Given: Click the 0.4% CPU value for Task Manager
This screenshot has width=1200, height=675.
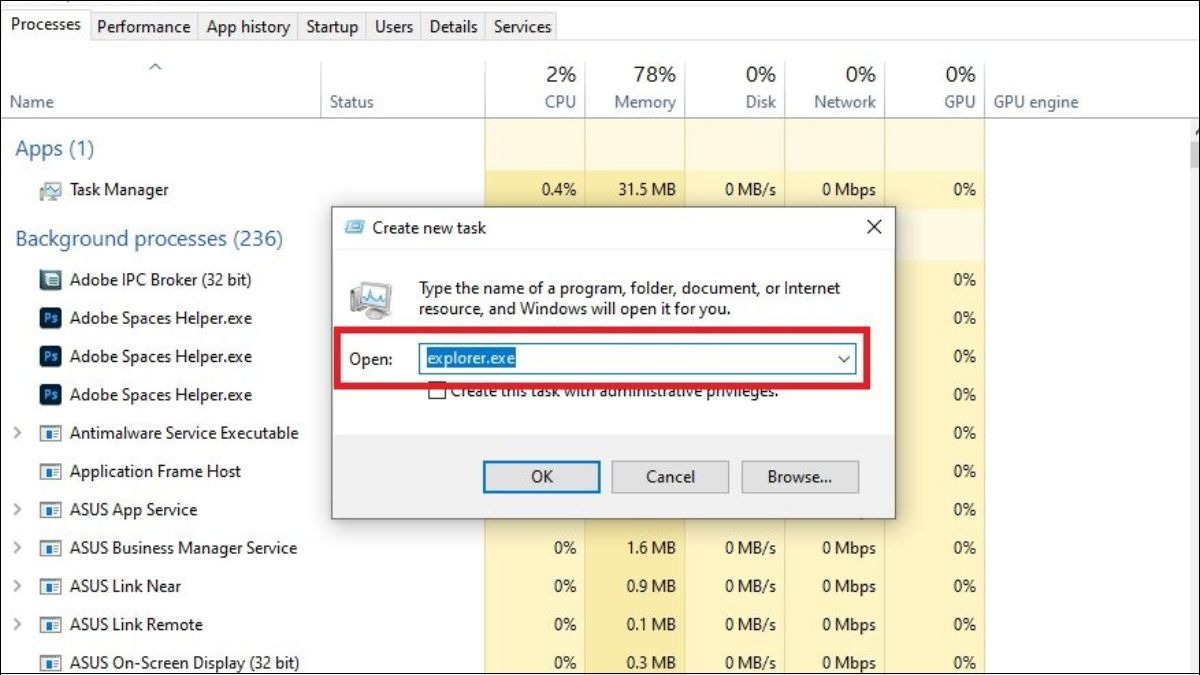Looking at the screenshot, I should (558, 190).
